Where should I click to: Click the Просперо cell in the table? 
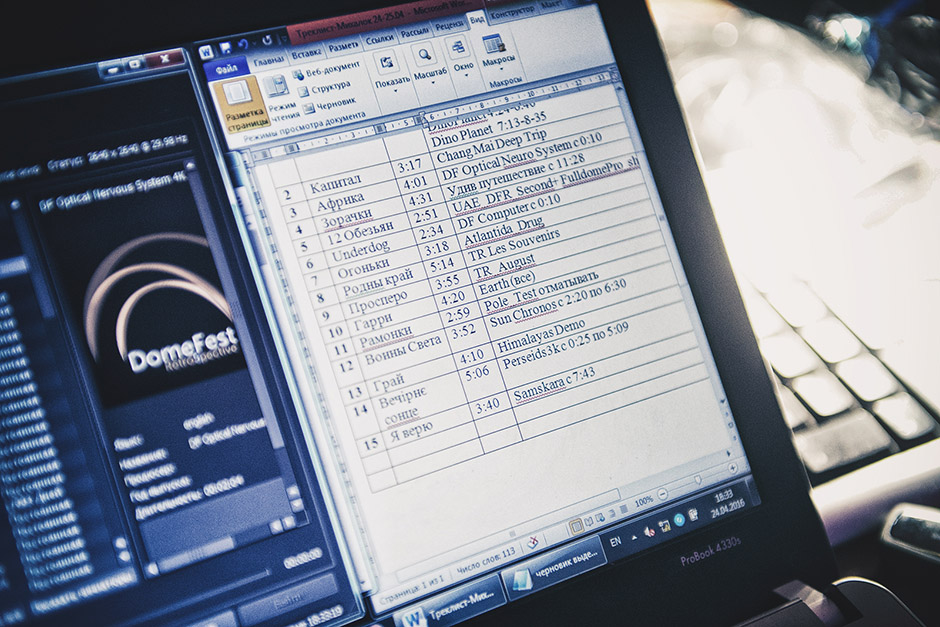tap(377, 302)
